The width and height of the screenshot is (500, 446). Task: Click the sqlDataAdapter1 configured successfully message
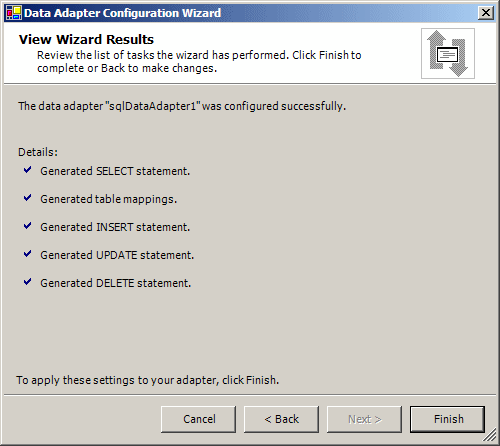tap(182, 106)
